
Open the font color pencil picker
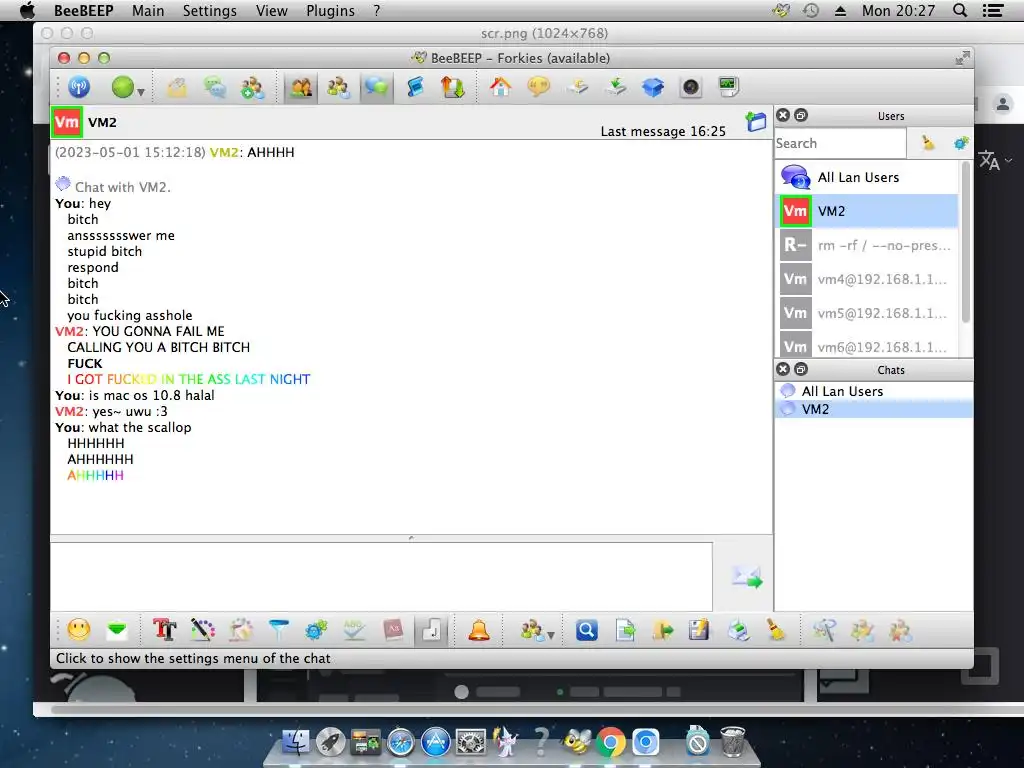pos(202,630)
